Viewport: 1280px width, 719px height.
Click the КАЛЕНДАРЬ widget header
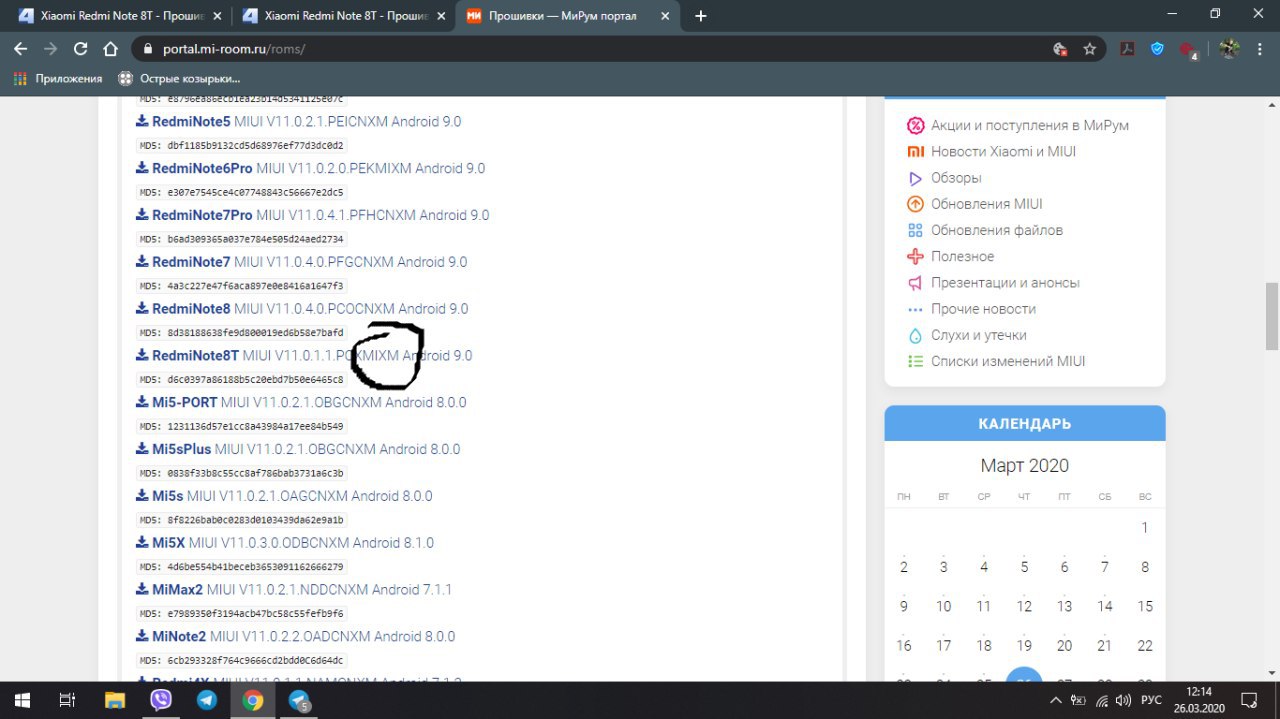1025,424
